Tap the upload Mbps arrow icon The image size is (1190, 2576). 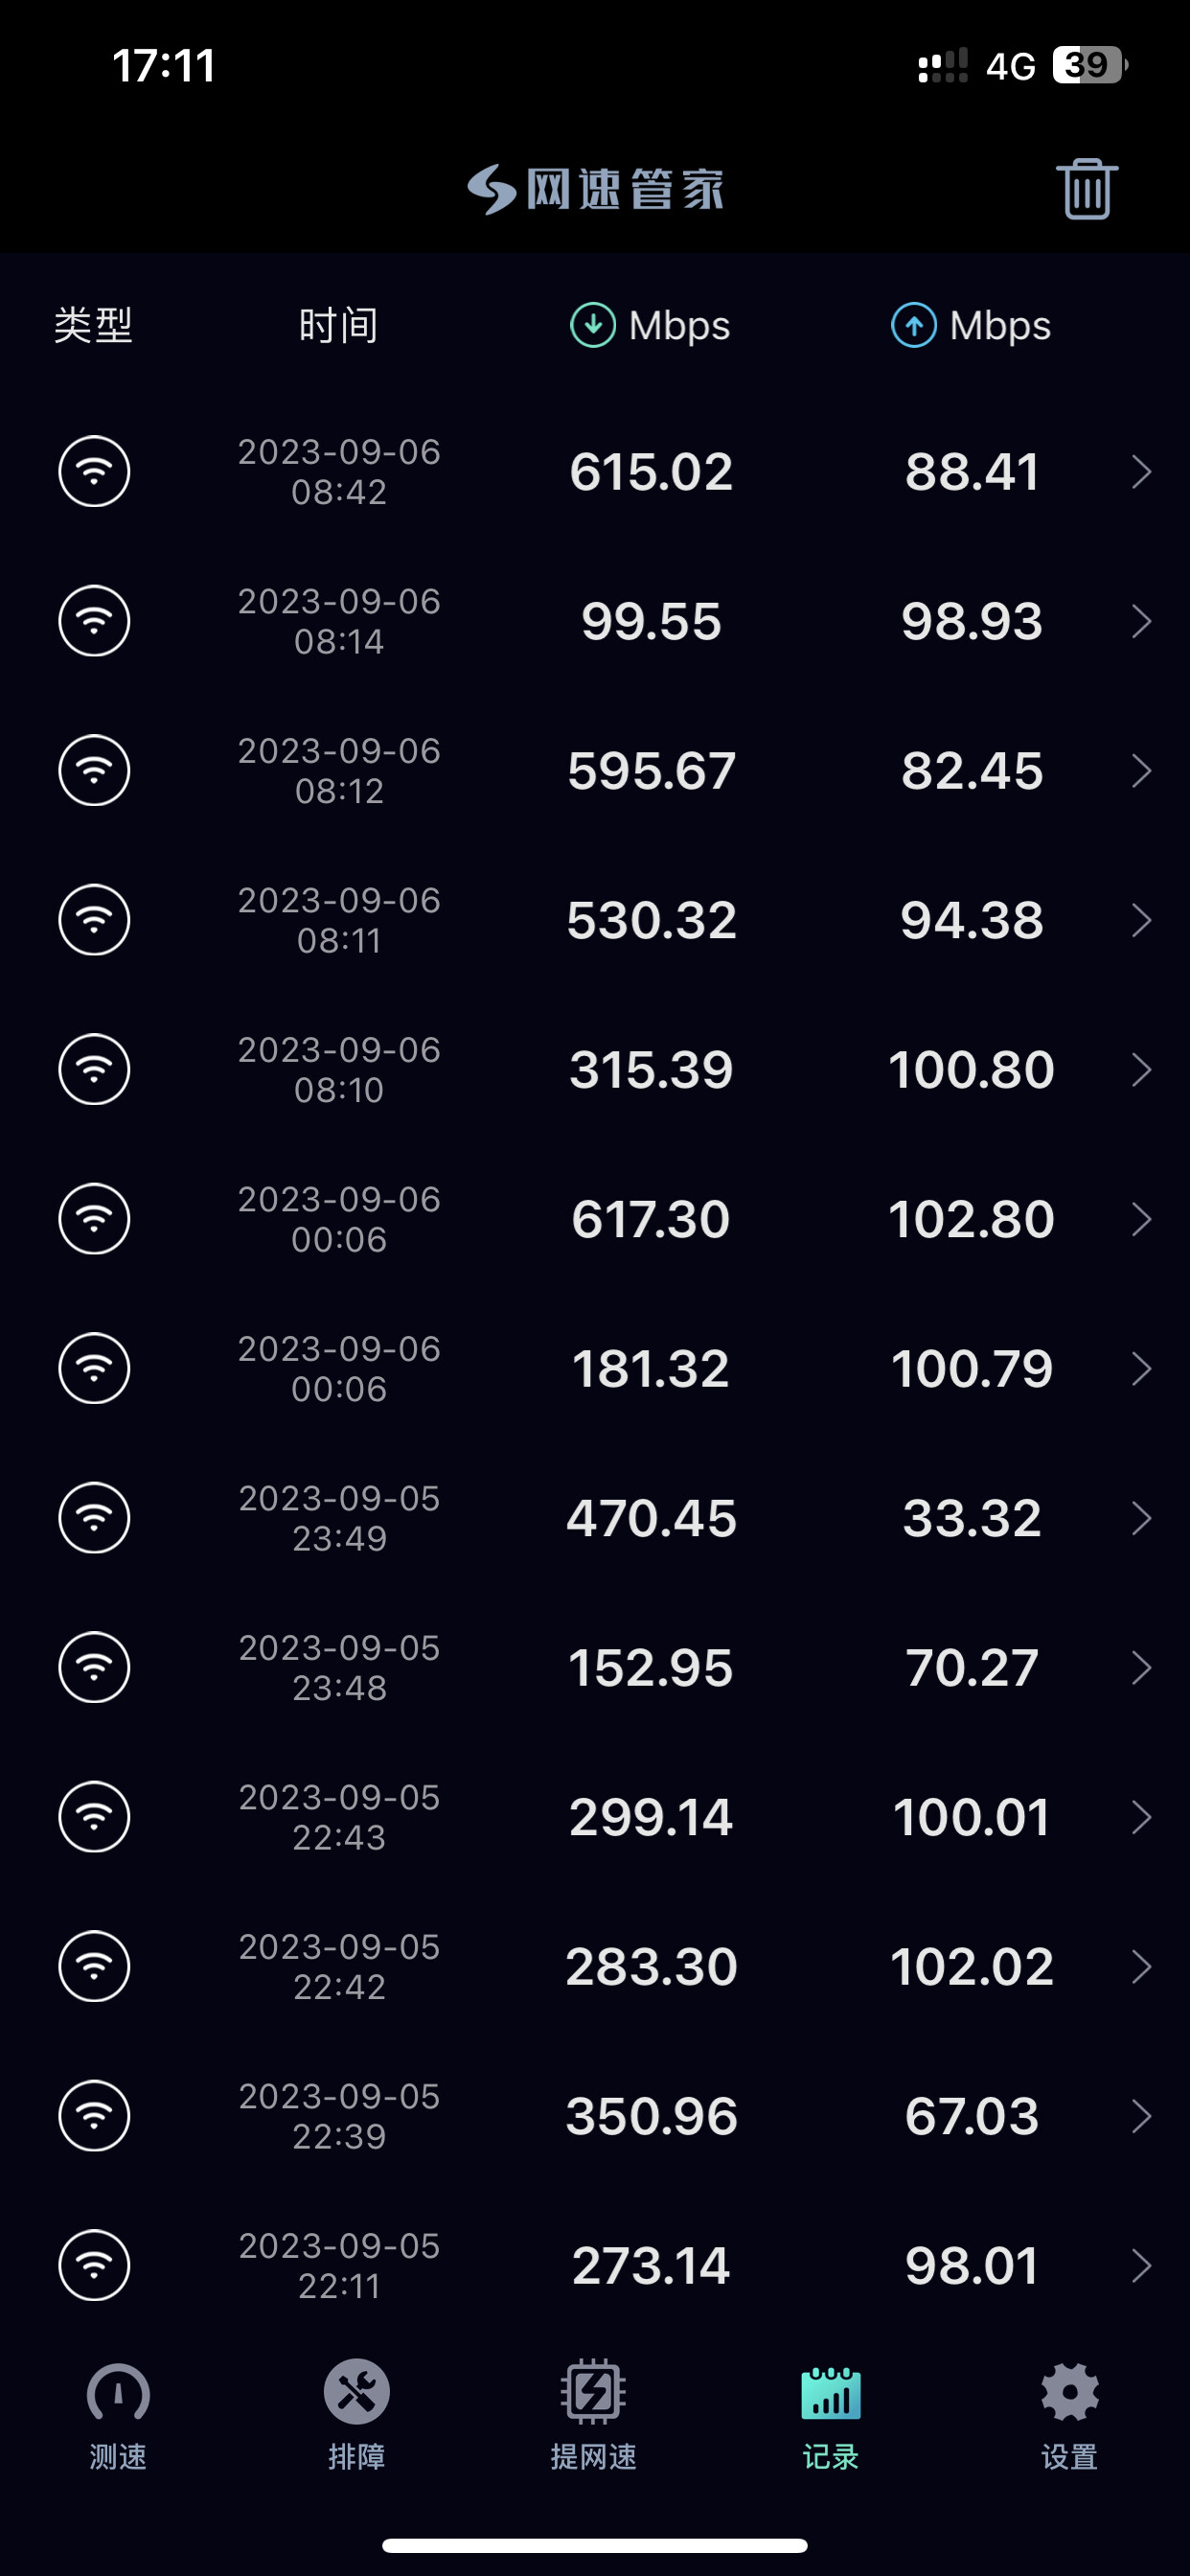click(x=913, y=325)
